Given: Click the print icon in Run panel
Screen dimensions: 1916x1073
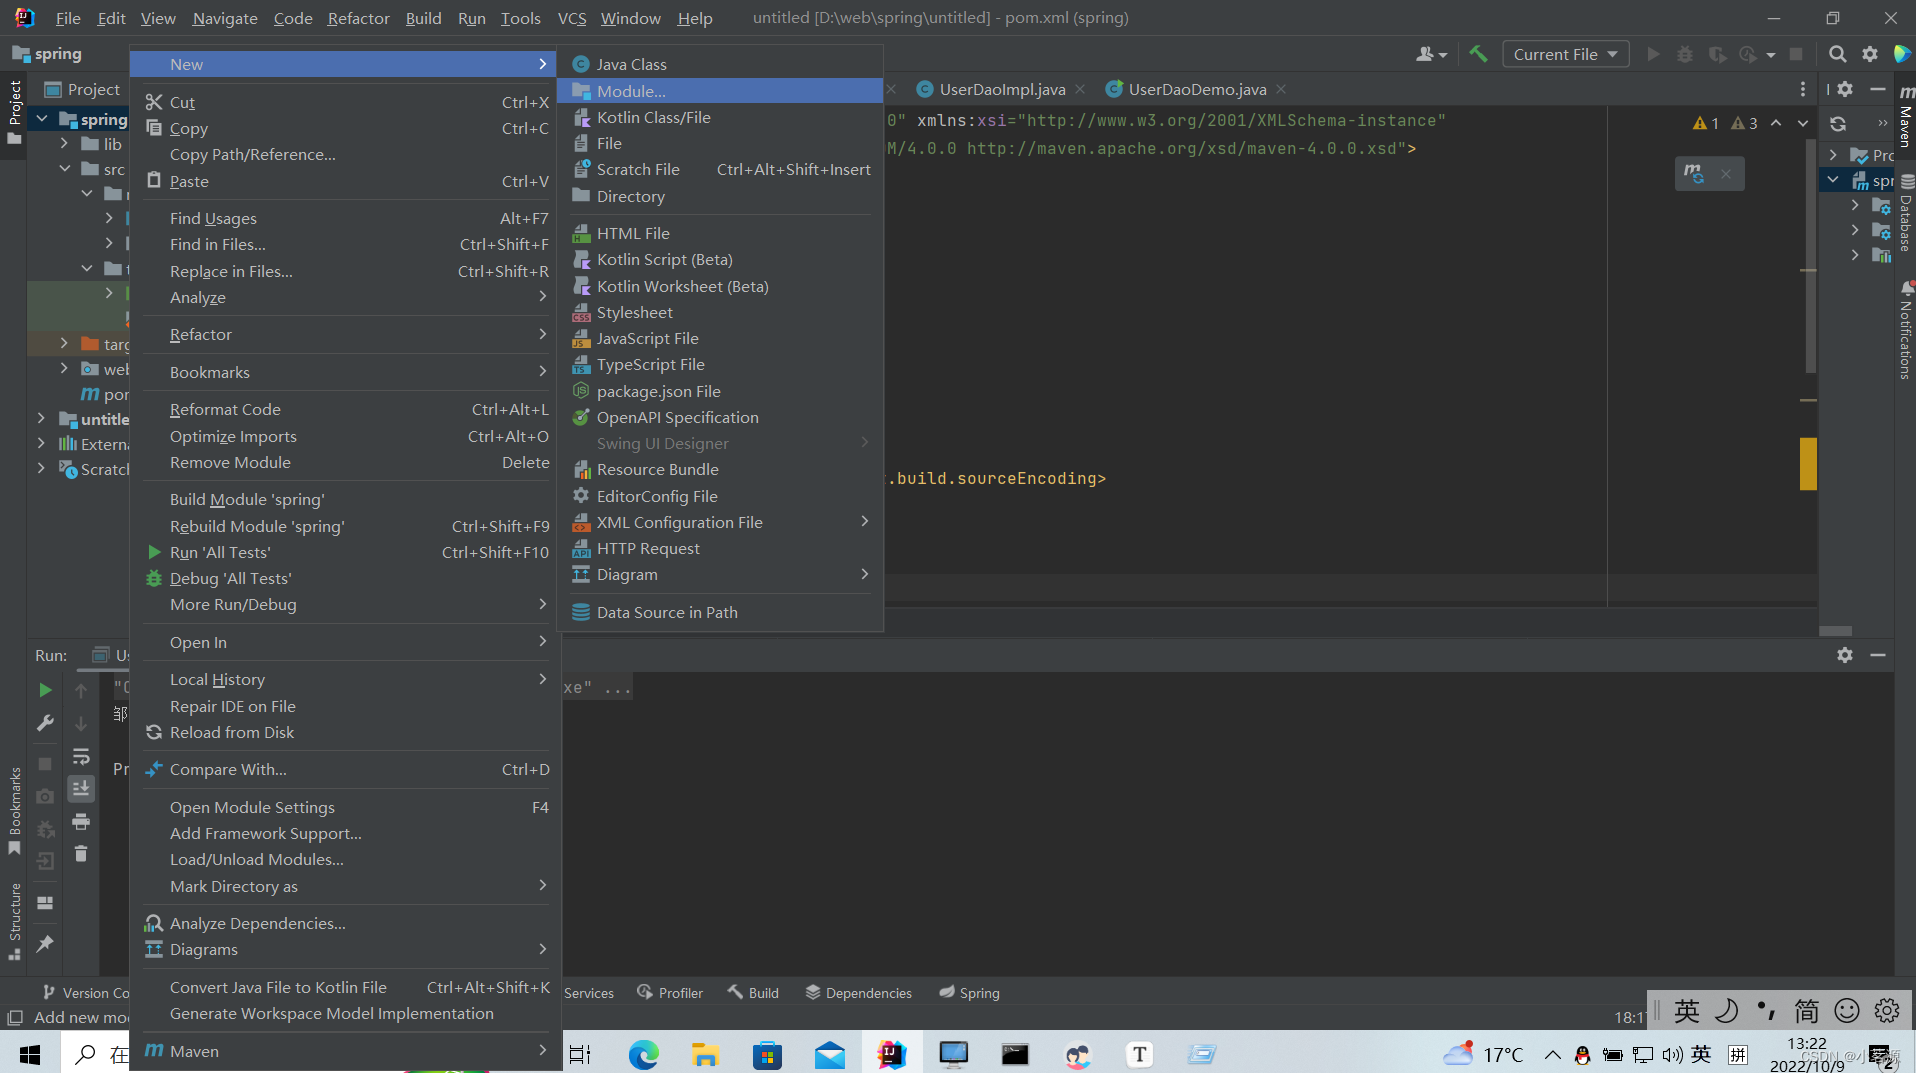Looking at the screenshot, I should [x=81, y=821].
